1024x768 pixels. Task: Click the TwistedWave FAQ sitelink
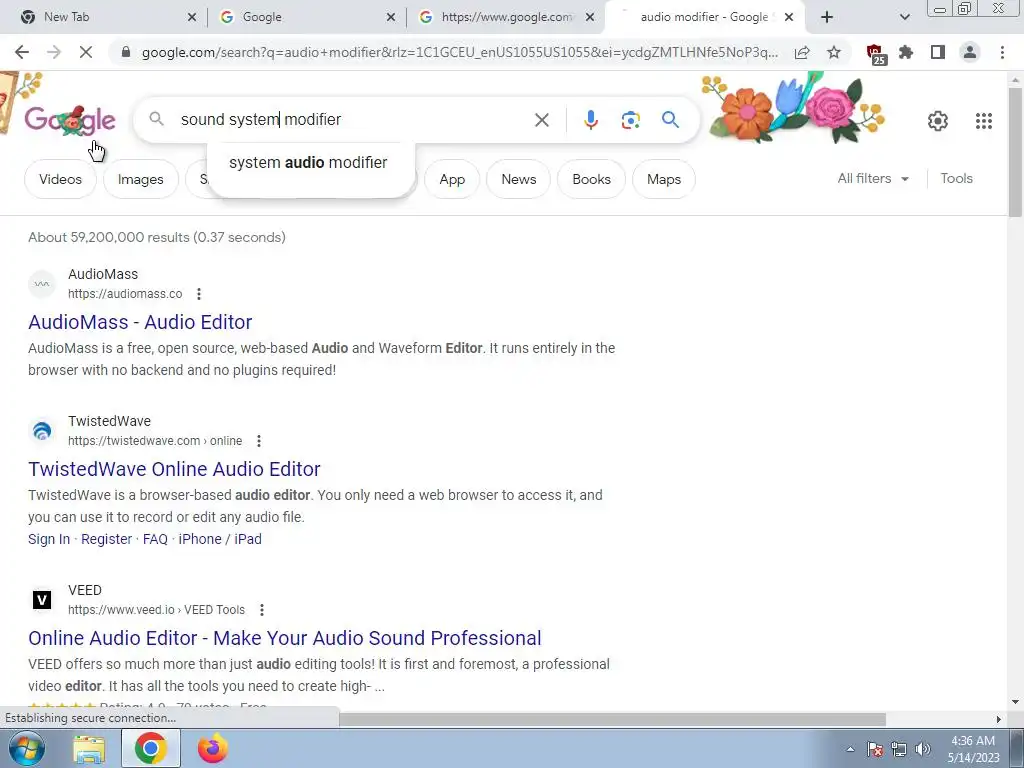coord(155,539)
